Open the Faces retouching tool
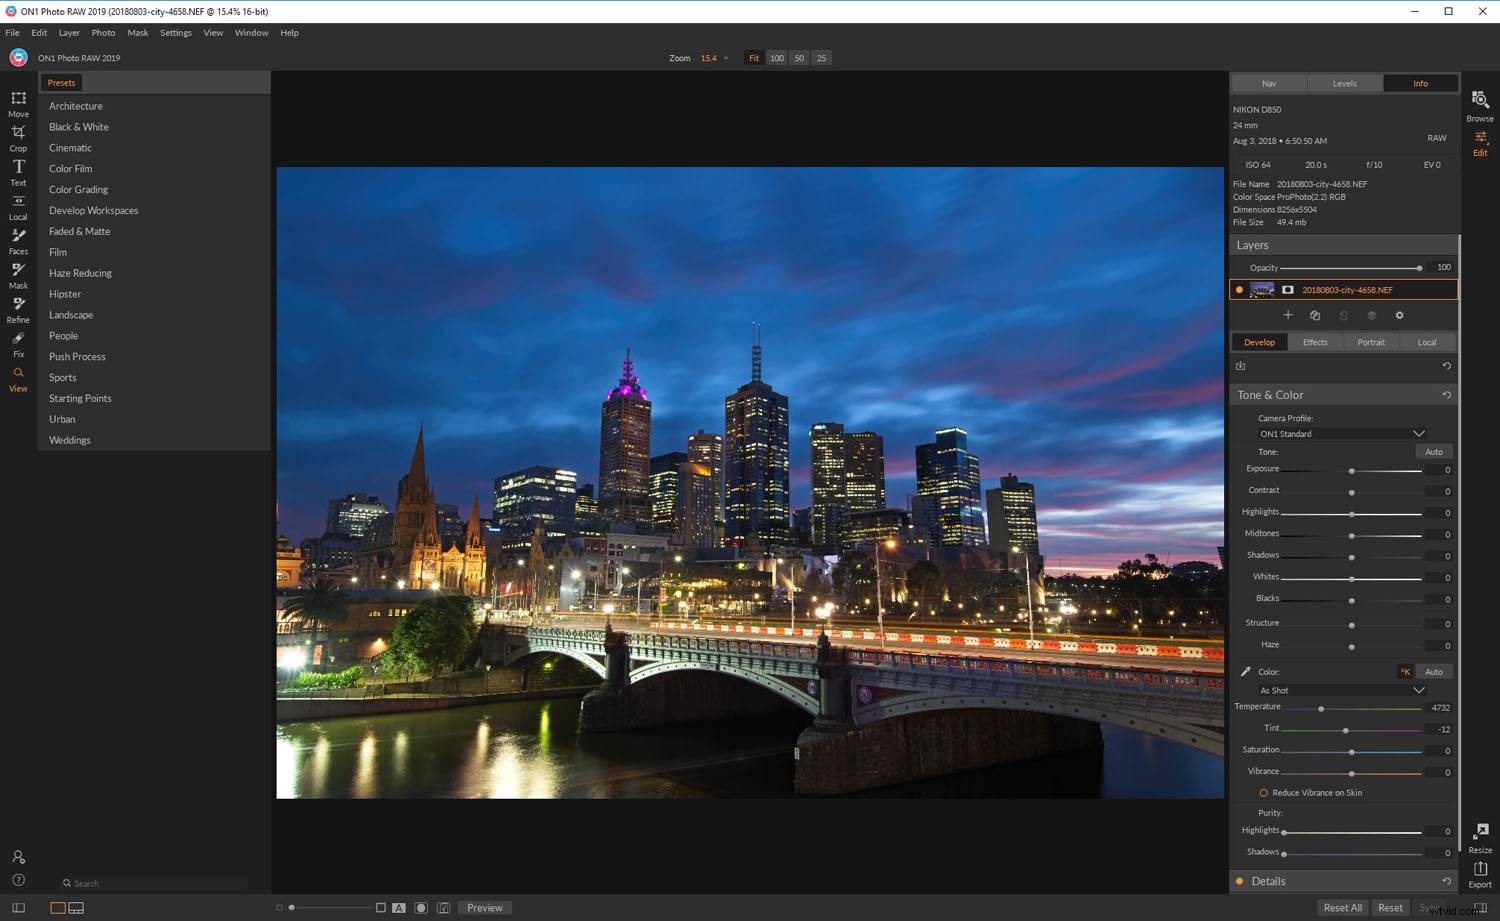The width and height of the screenshot is (1500, 921). click(x=18, y=240)
